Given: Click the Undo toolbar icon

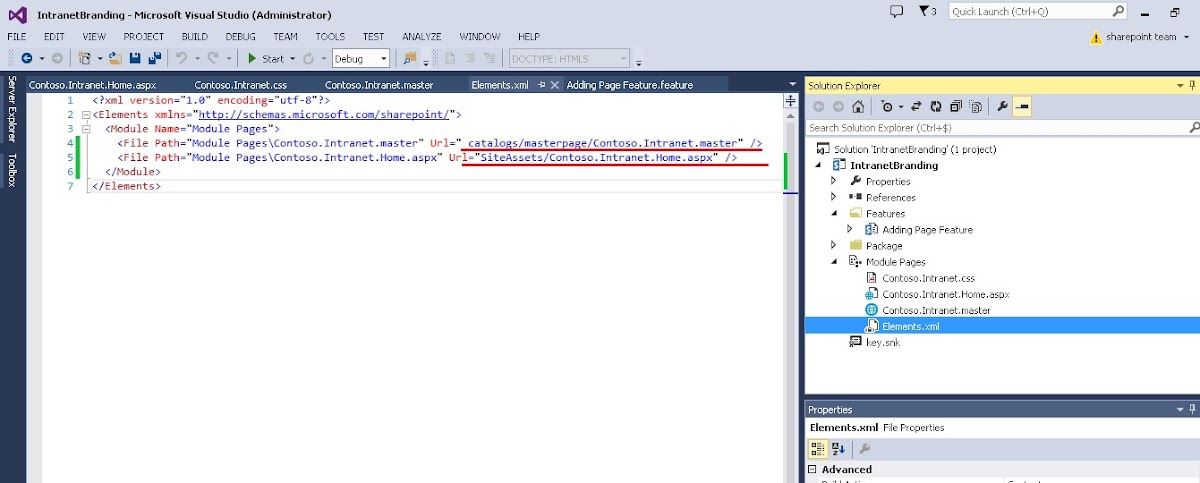Looking at the screenshot, I should coord(182,59).
